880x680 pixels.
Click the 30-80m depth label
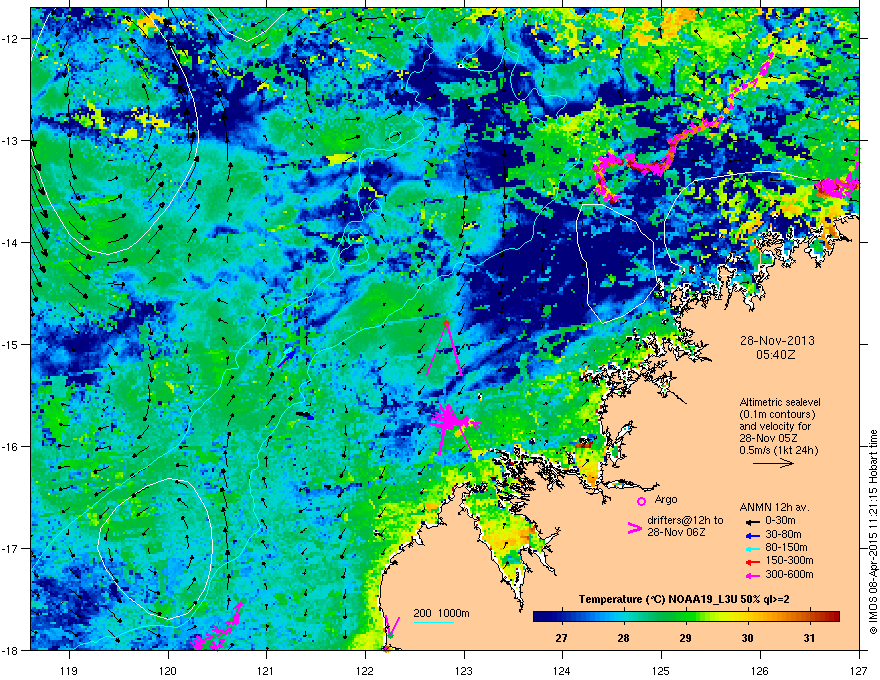click(x=783, y=534)
